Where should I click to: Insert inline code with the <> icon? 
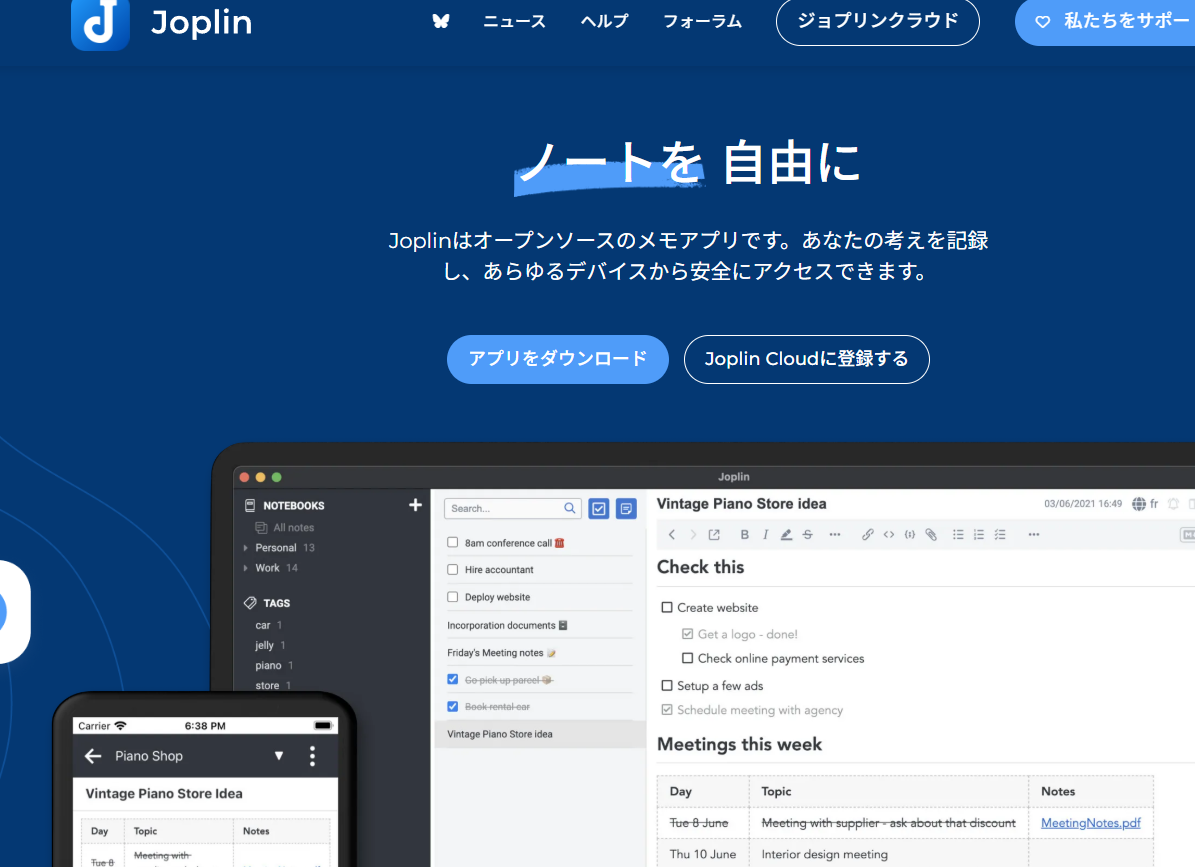(889, 535)
